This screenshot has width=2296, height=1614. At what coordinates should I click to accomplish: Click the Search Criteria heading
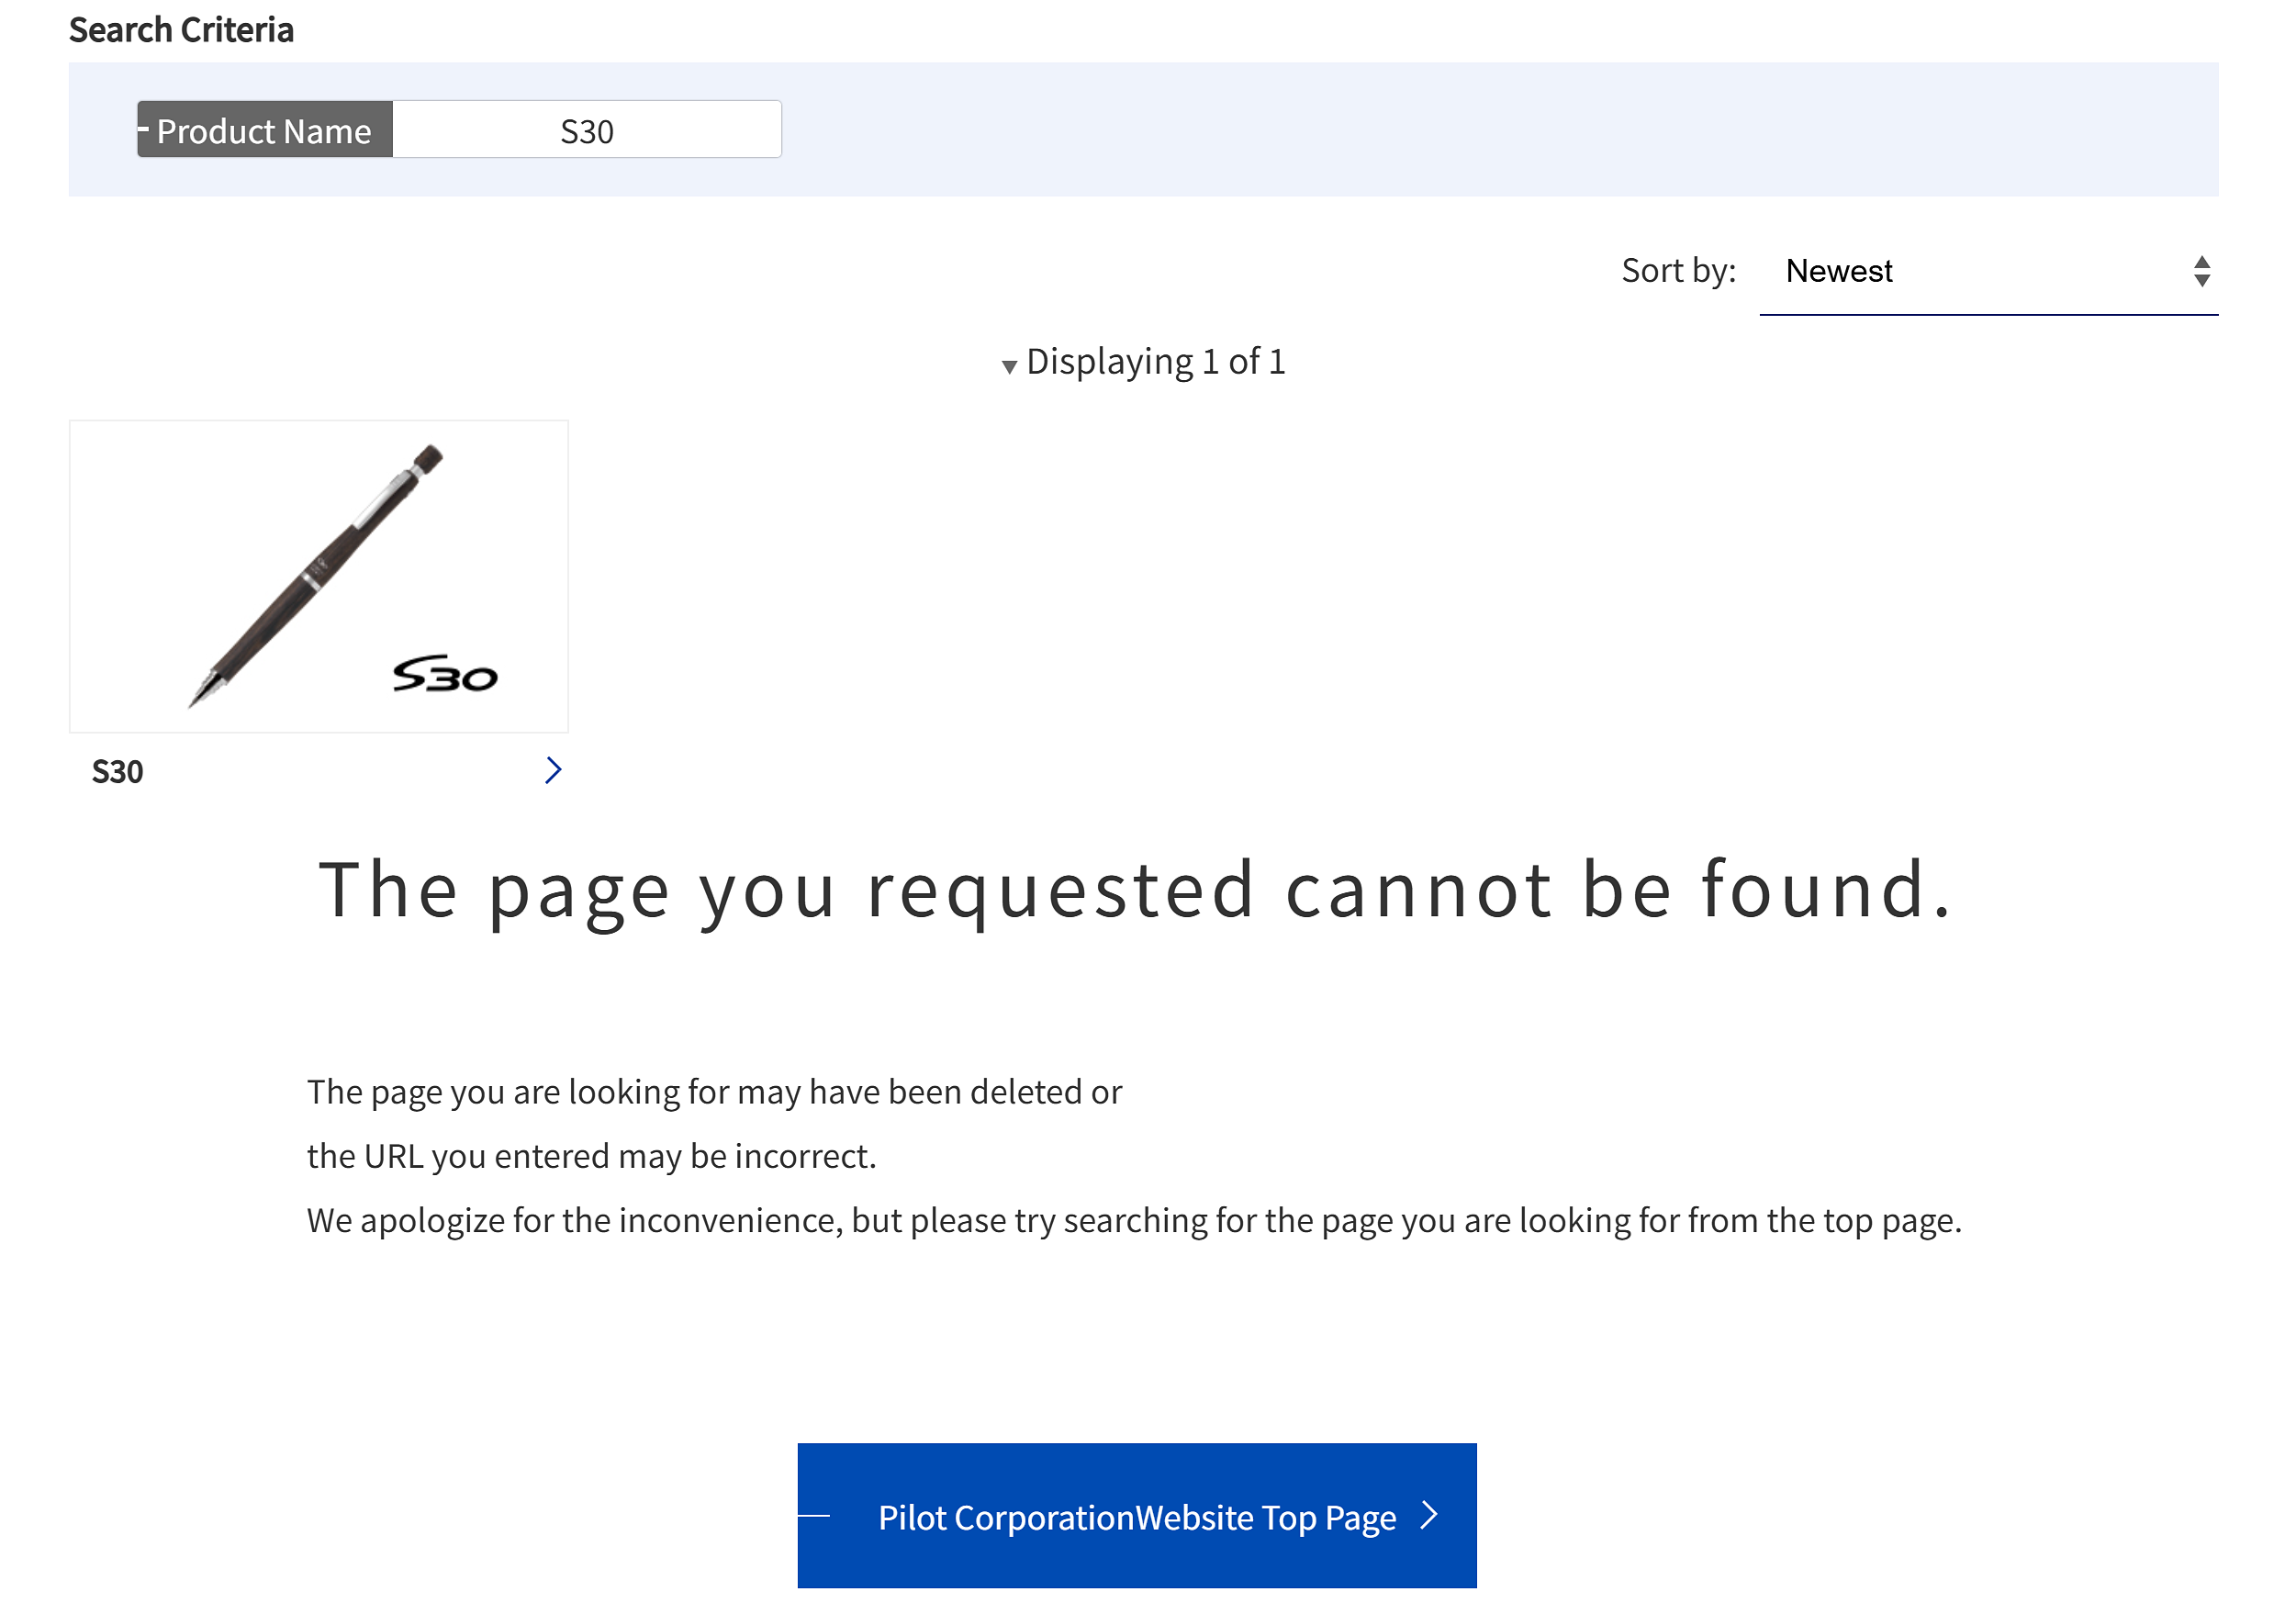pos(181,30)
